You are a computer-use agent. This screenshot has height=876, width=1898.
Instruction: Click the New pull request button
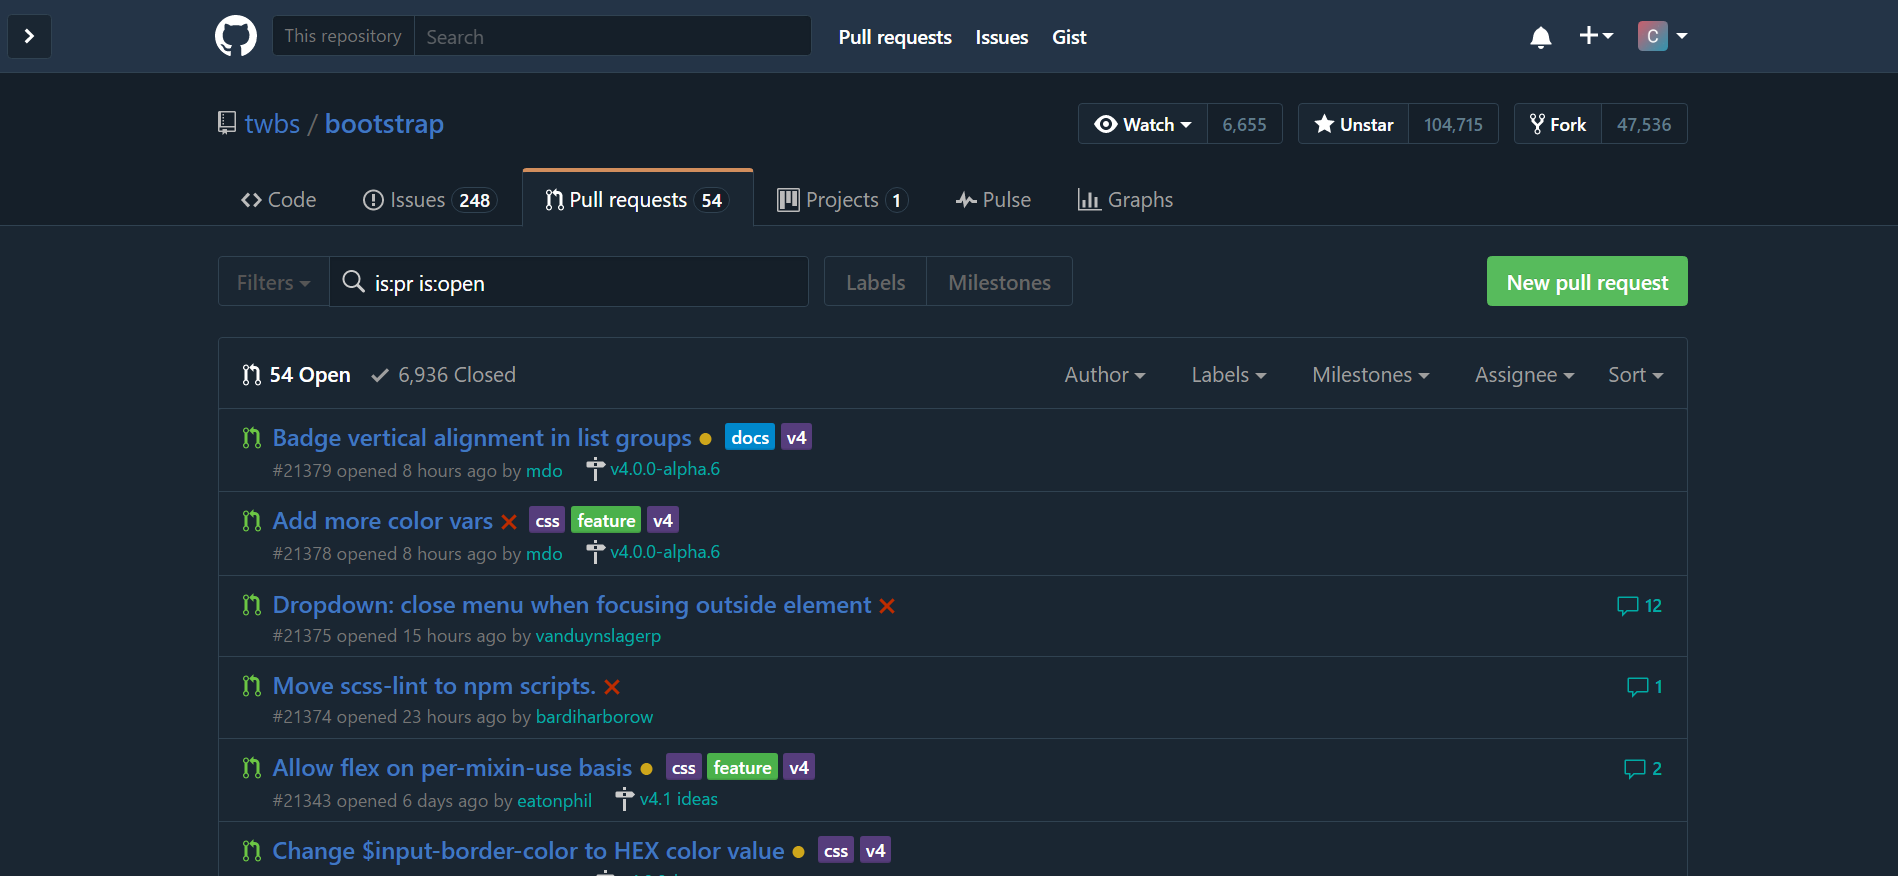point(1587,281)
